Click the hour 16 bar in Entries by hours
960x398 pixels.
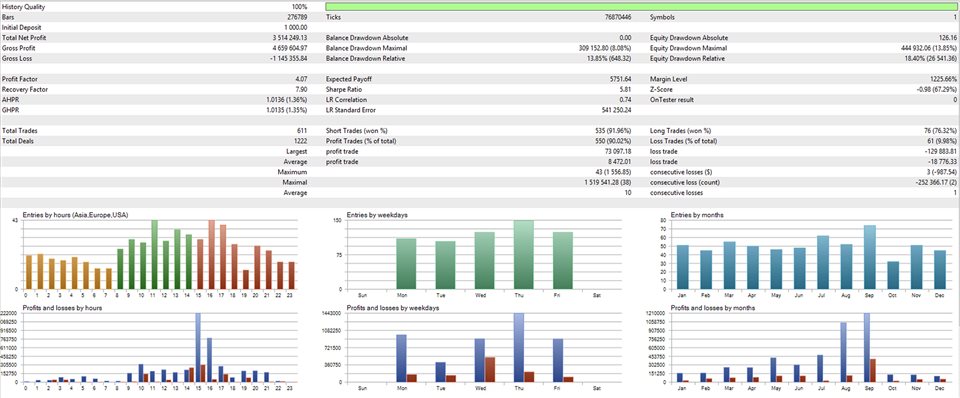click(211, 255)
